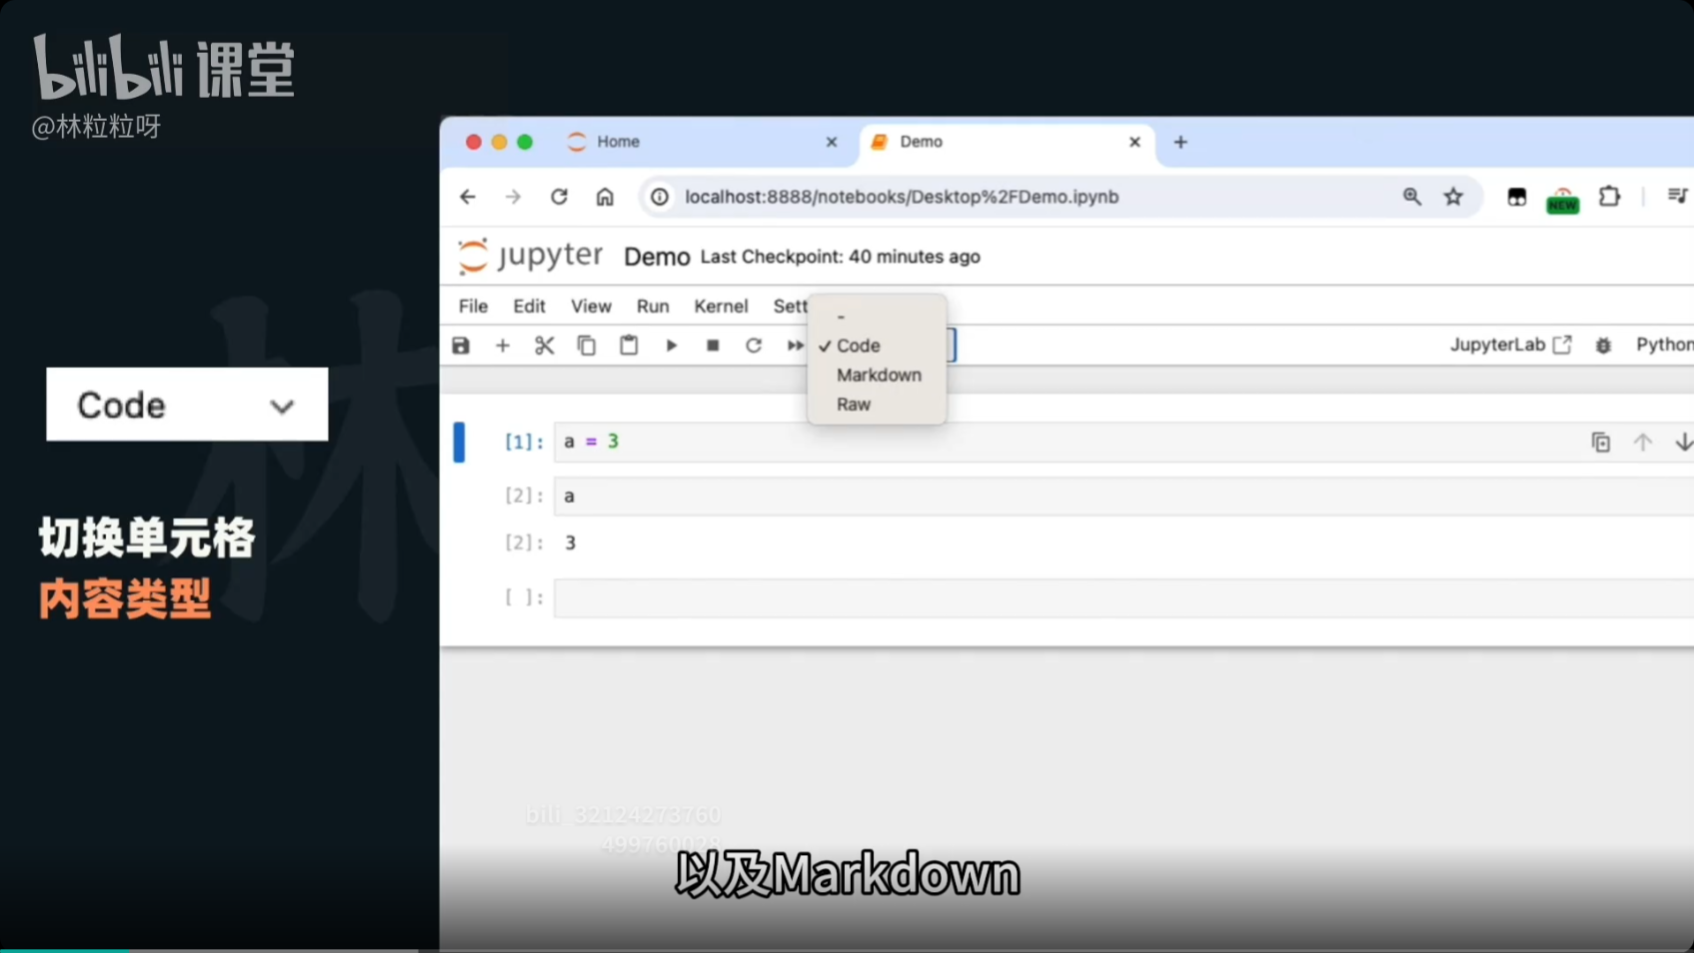Click the [1]: cell prompt
The width and height of the screenshot is (1694, 953).
(x=524, y=442)
